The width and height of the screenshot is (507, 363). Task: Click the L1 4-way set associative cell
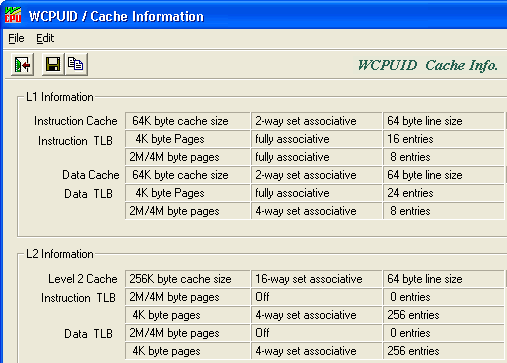[316, 211]
